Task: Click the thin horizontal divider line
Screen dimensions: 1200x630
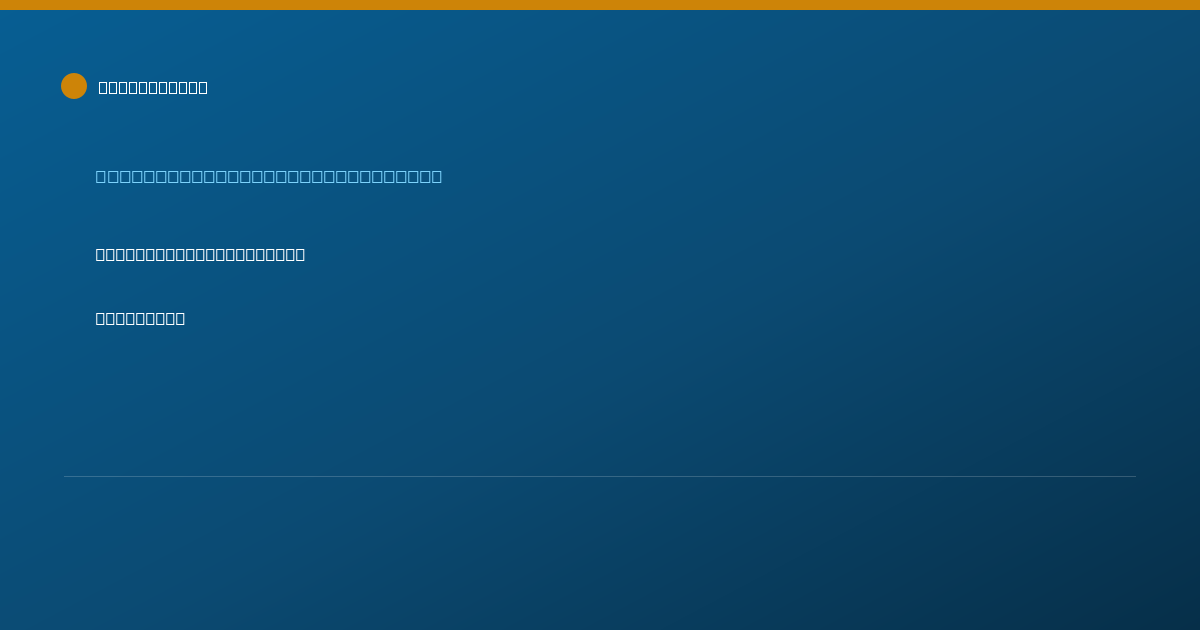Action: point(600,476)
